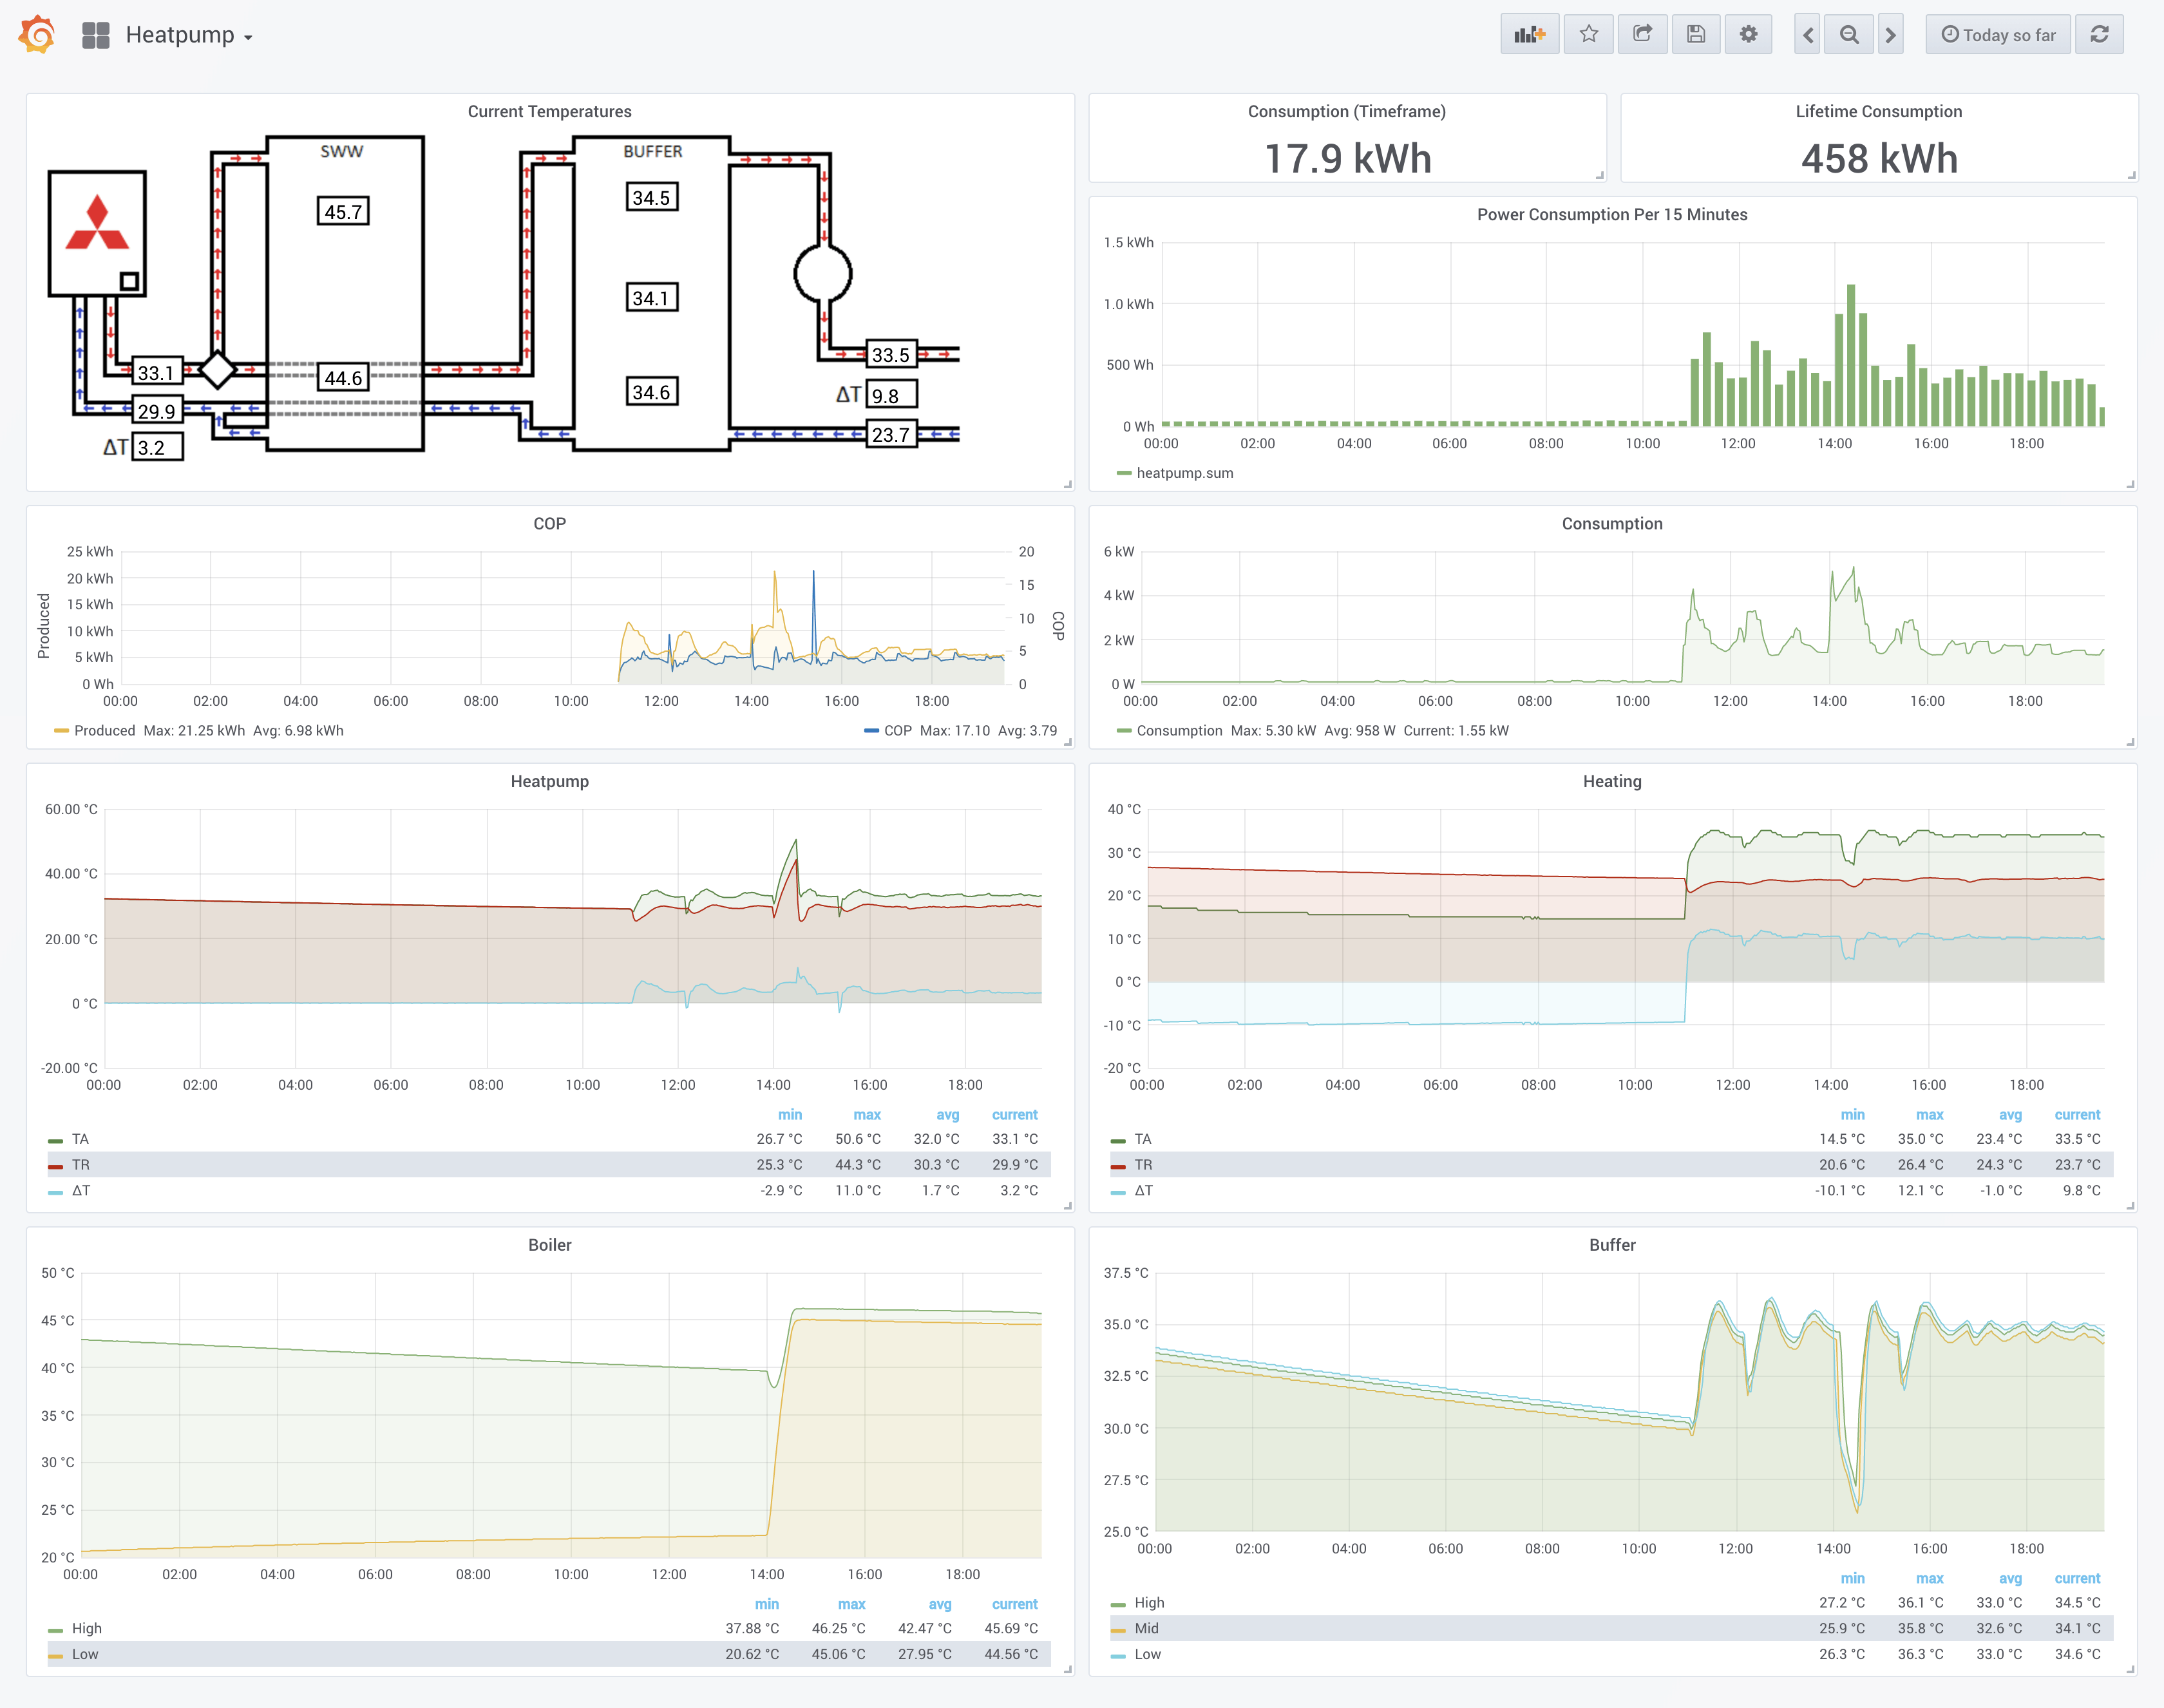Grab resize handle of Buffer panel
The width and height of the screenshot is (2164, 1708).
2131,1669
